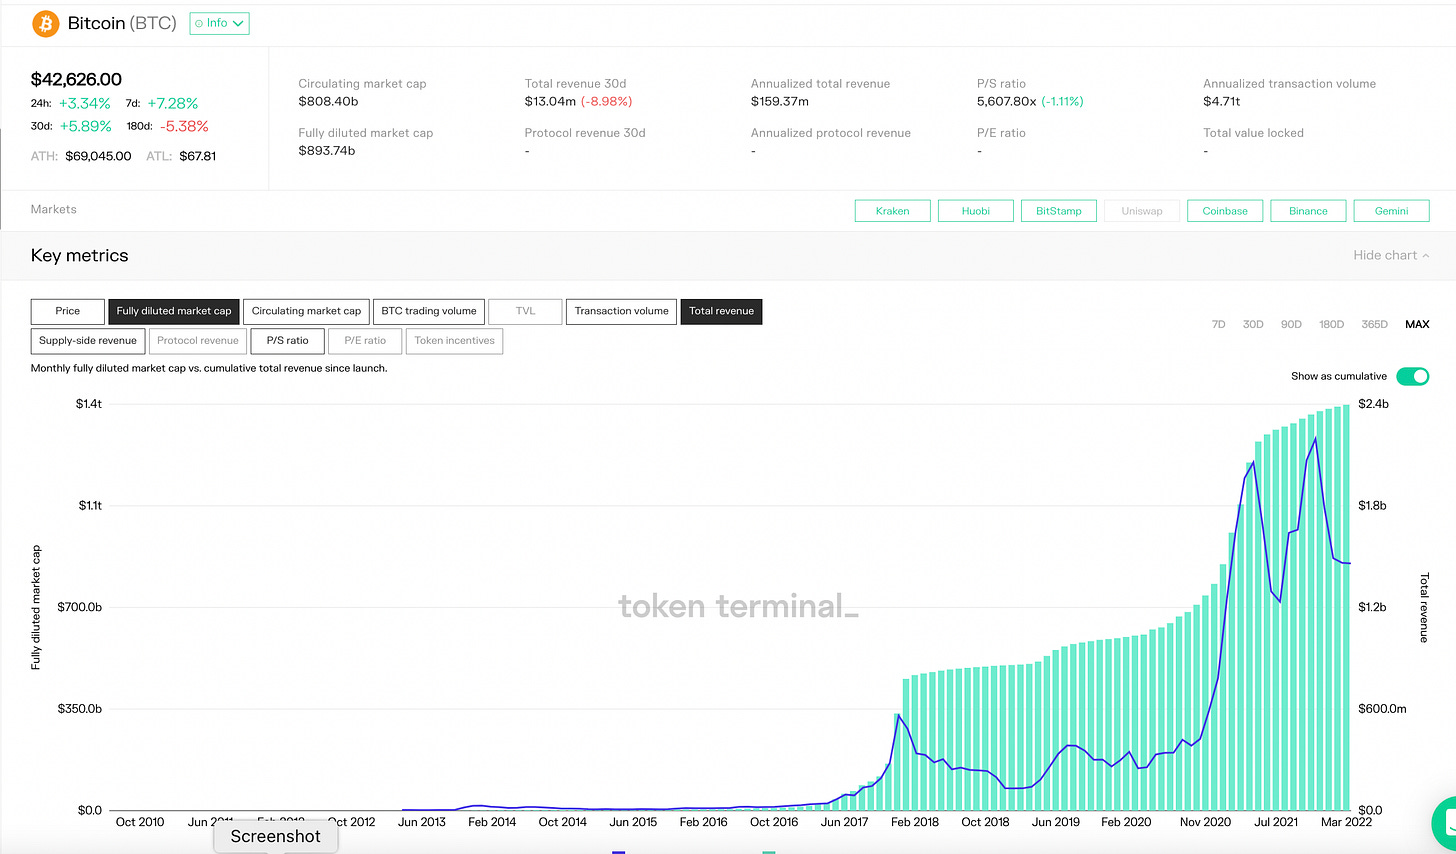Select the 7D time range
This screenshot has width=1456, height=854.
click(1218, 324)
